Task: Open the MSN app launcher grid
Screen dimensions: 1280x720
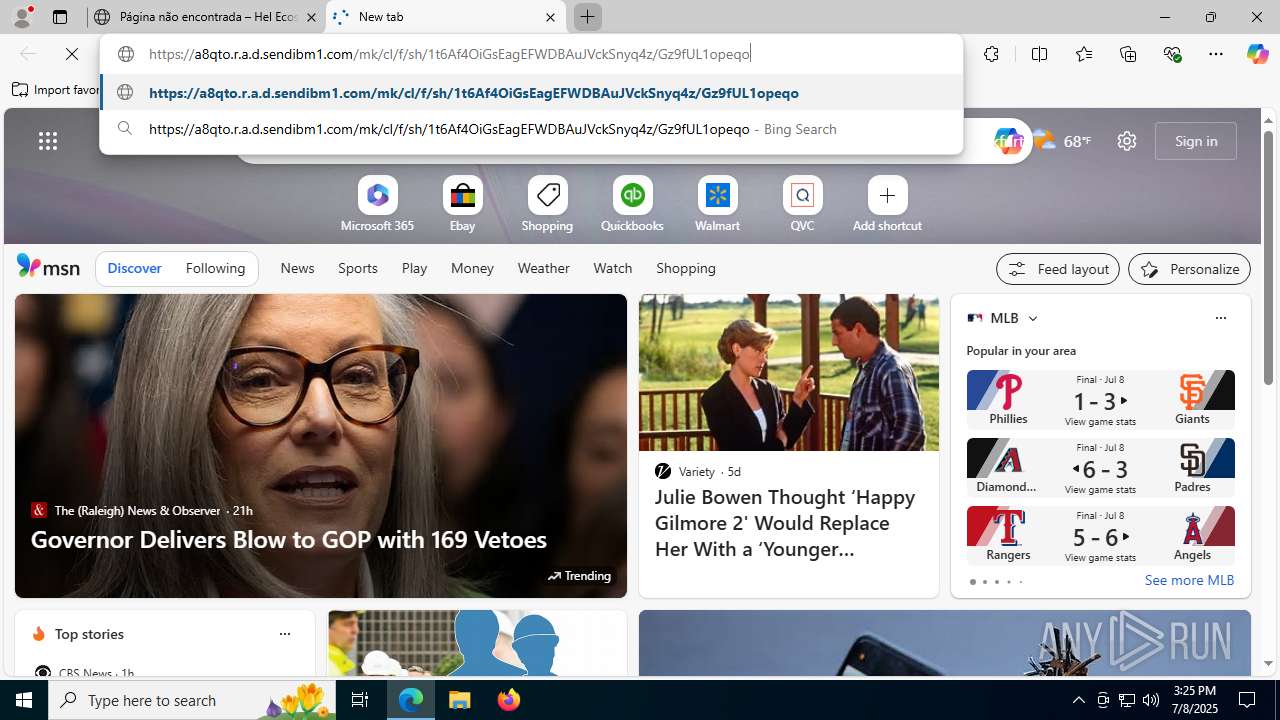Action: tap(48, 141)
